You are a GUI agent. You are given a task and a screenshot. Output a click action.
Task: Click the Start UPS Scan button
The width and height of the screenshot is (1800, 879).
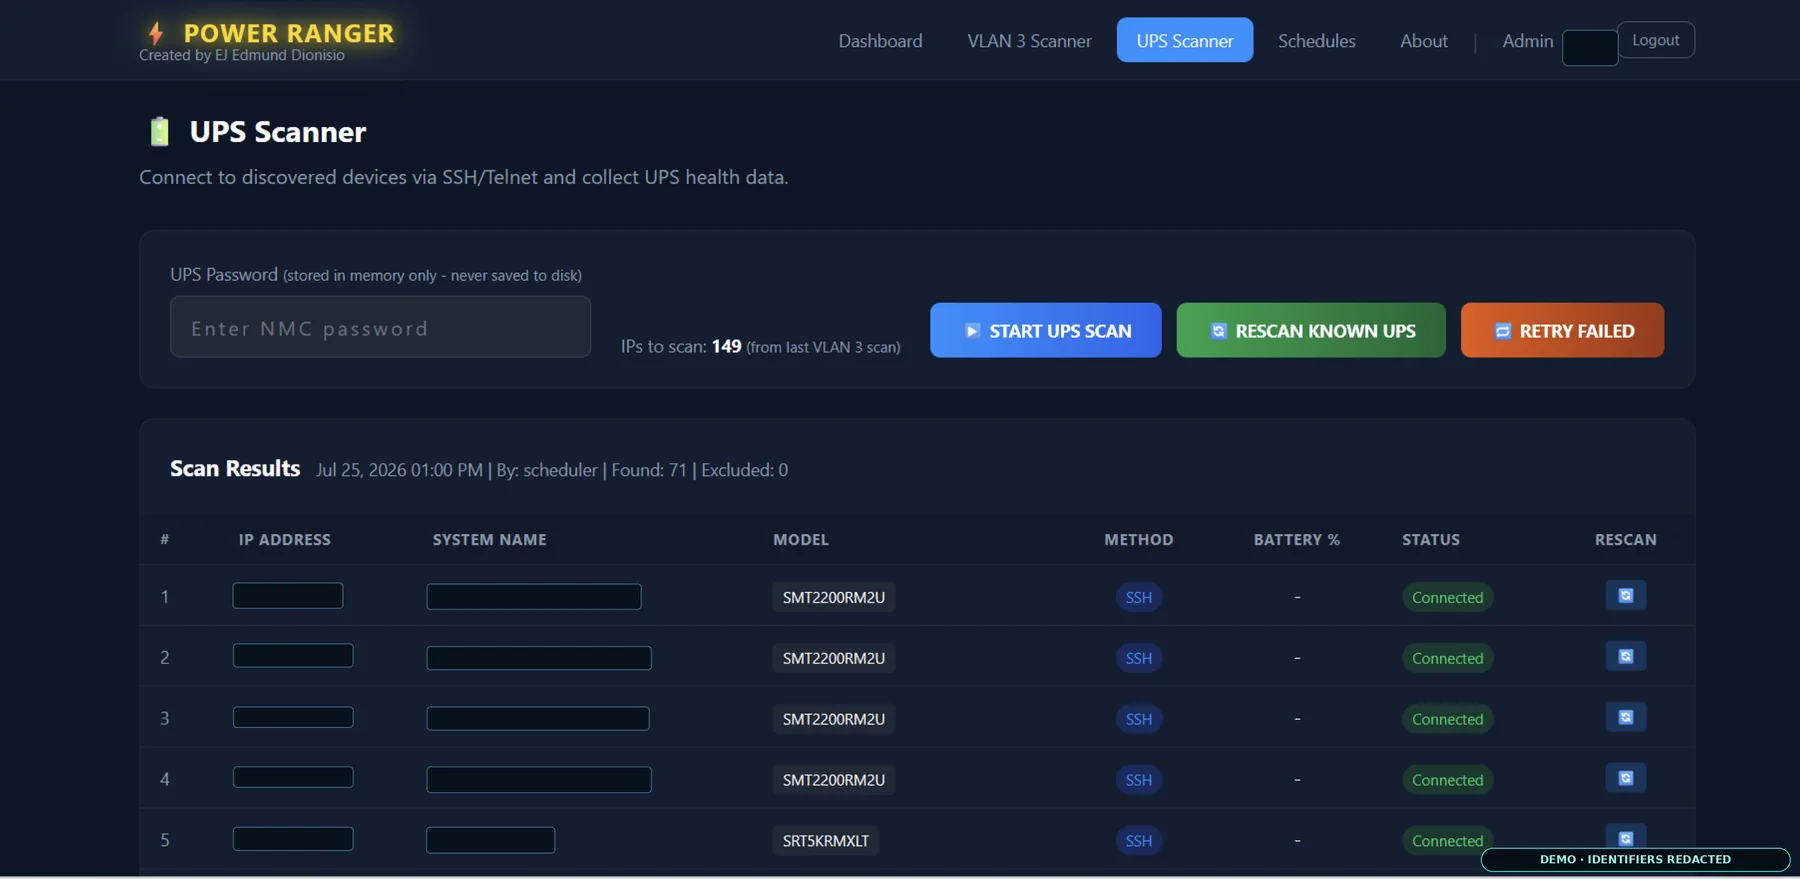(1045, 330)
